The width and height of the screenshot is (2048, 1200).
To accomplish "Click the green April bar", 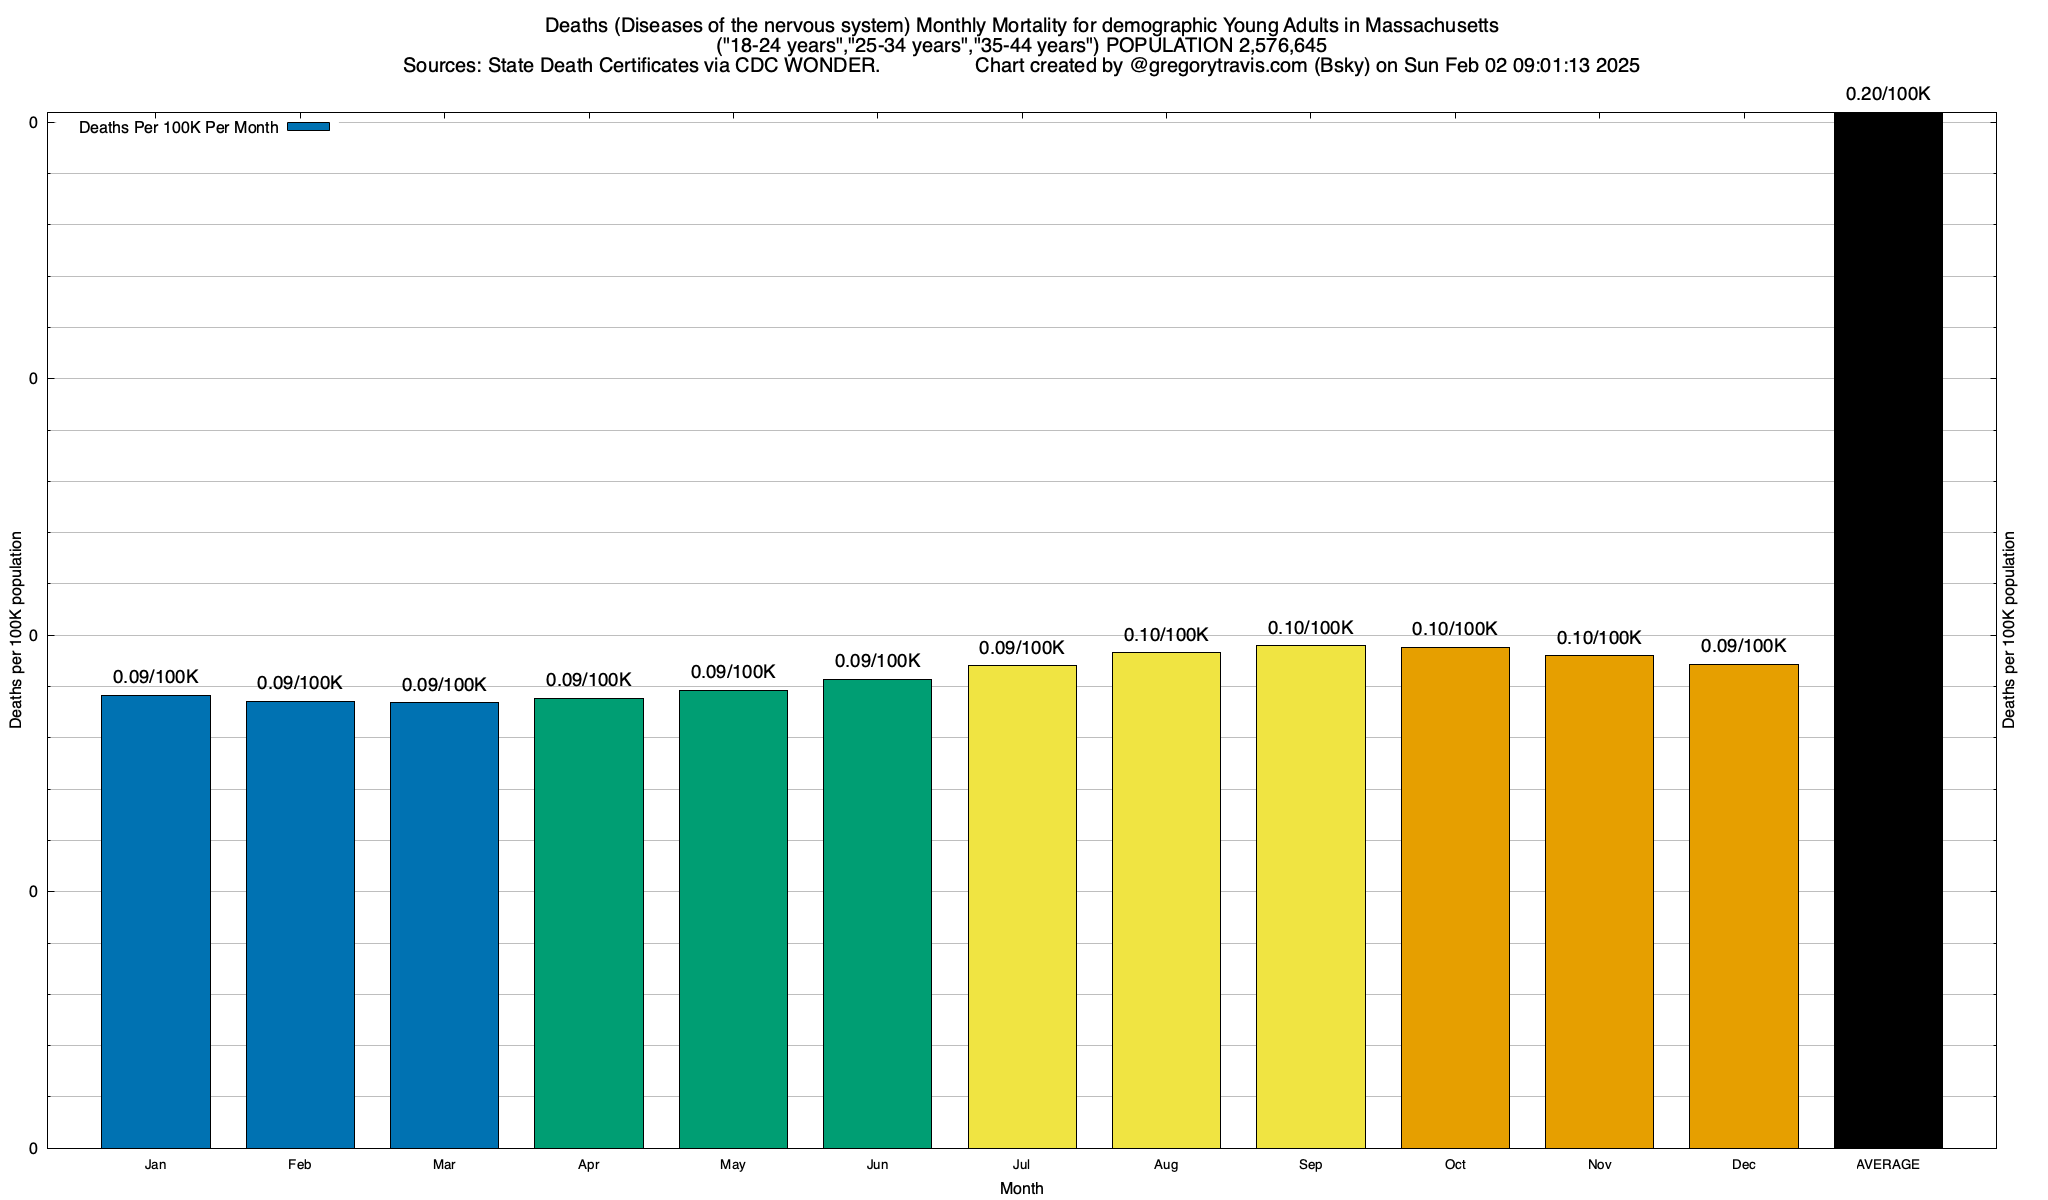I will (589, 922).
